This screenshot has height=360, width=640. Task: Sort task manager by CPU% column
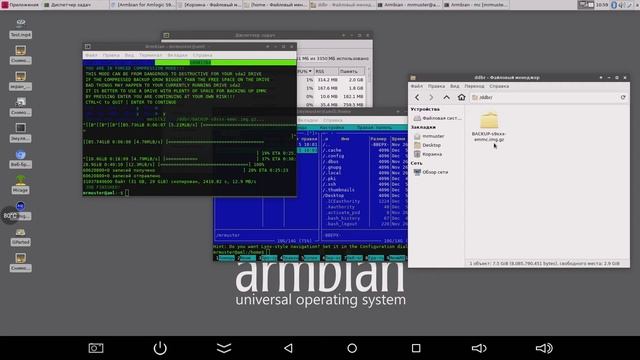coord(304,71)
